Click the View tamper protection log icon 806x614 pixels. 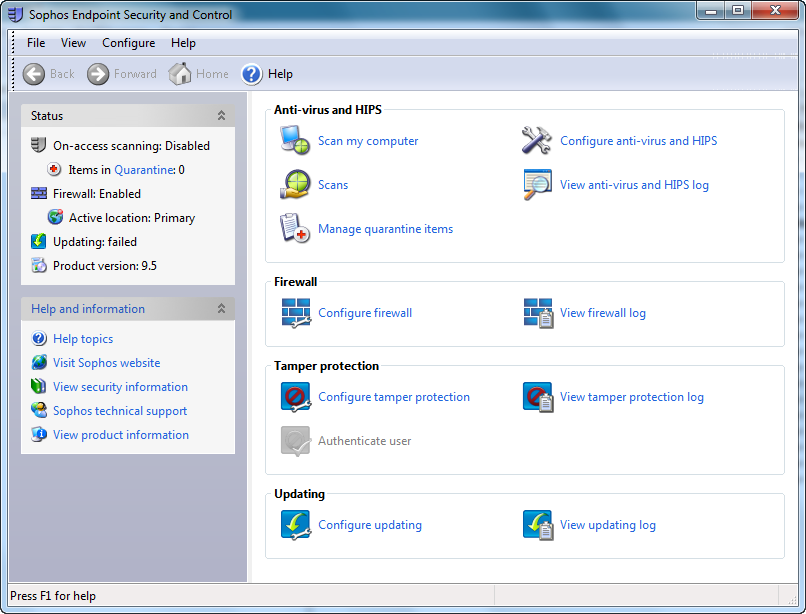pyautogui.click(x=537, y=397)
